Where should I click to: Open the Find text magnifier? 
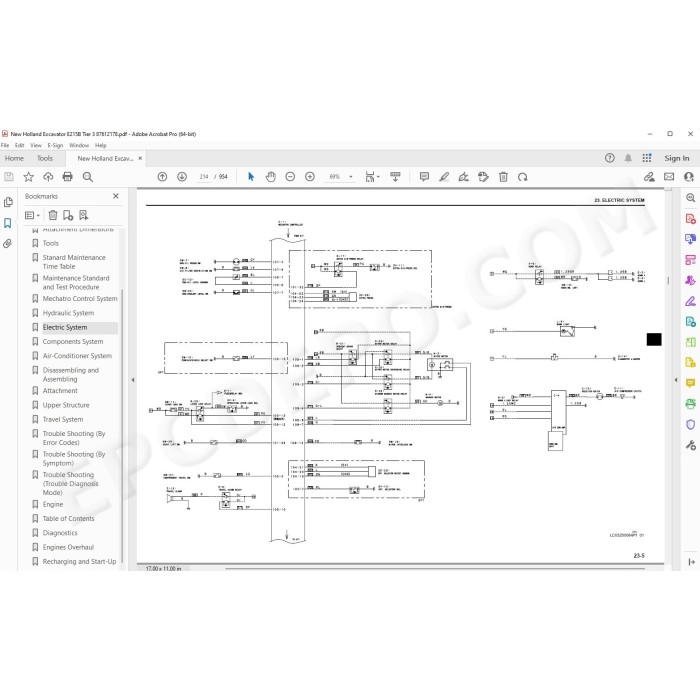click(x=88, y=177)
